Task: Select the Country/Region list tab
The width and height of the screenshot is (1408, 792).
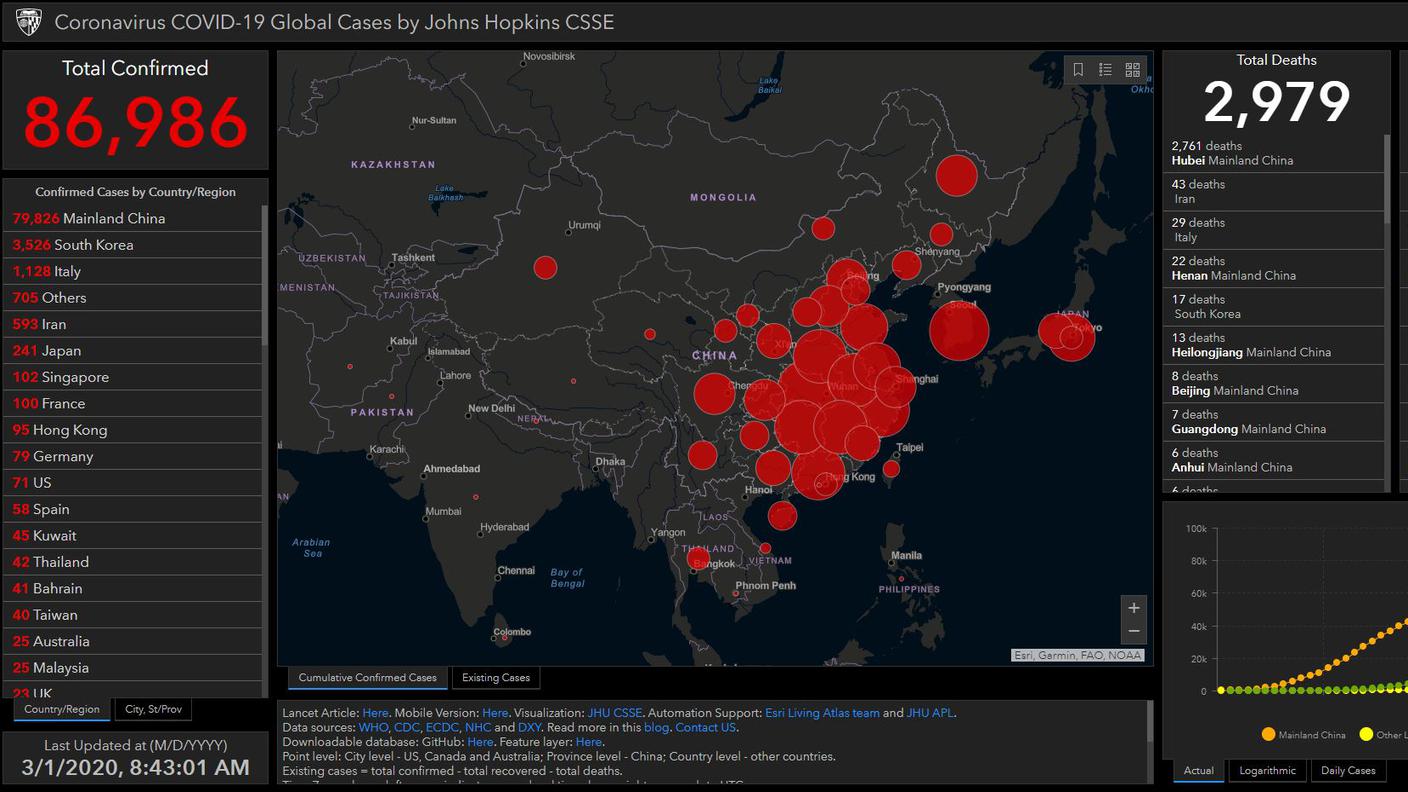Action: pos(62,709)
